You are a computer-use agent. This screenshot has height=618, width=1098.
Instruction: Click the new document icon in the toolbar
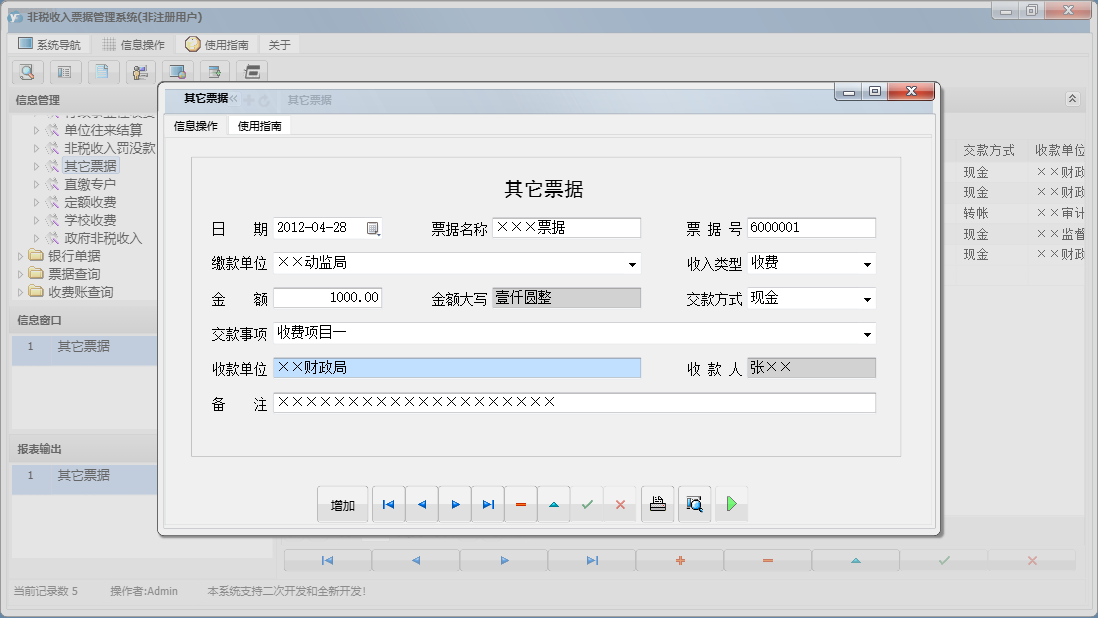102,72
